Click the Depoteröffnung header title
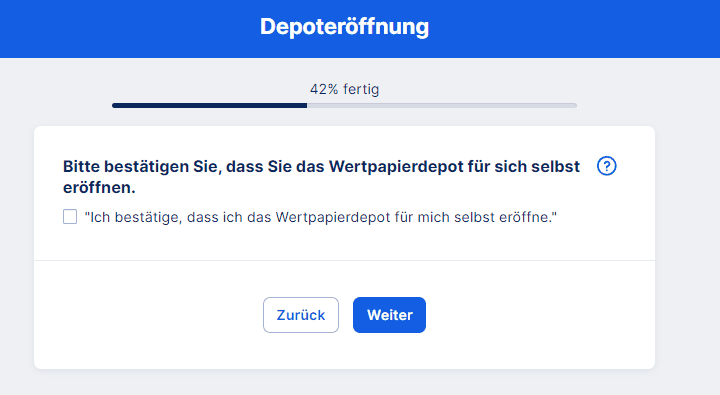The width and height of the screenshot is (720, 395). (x=344, y=27)
